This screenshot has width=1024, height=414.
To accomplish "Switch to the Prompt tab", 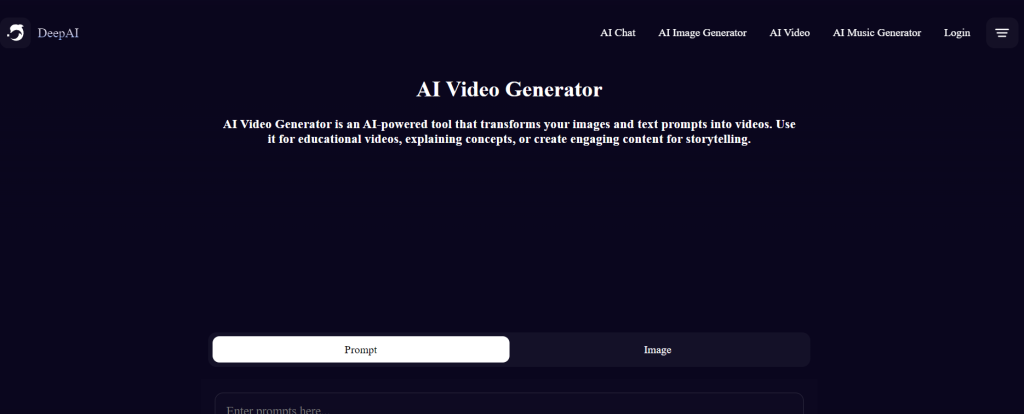I will 360,350.
